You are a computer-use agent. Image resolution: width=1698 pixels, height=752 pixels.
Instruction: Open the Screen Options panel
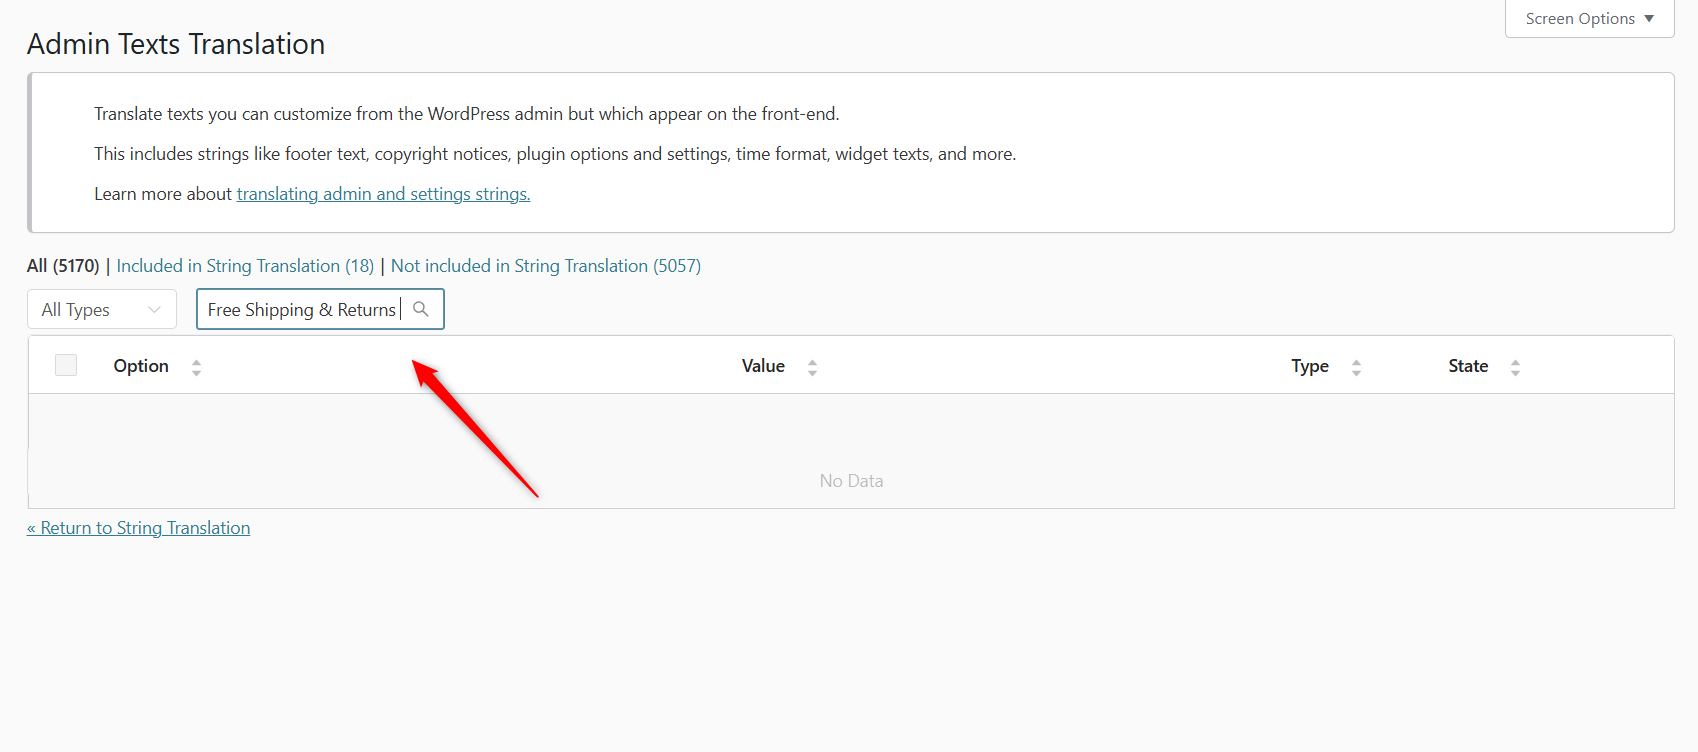tap(1589, 19)
